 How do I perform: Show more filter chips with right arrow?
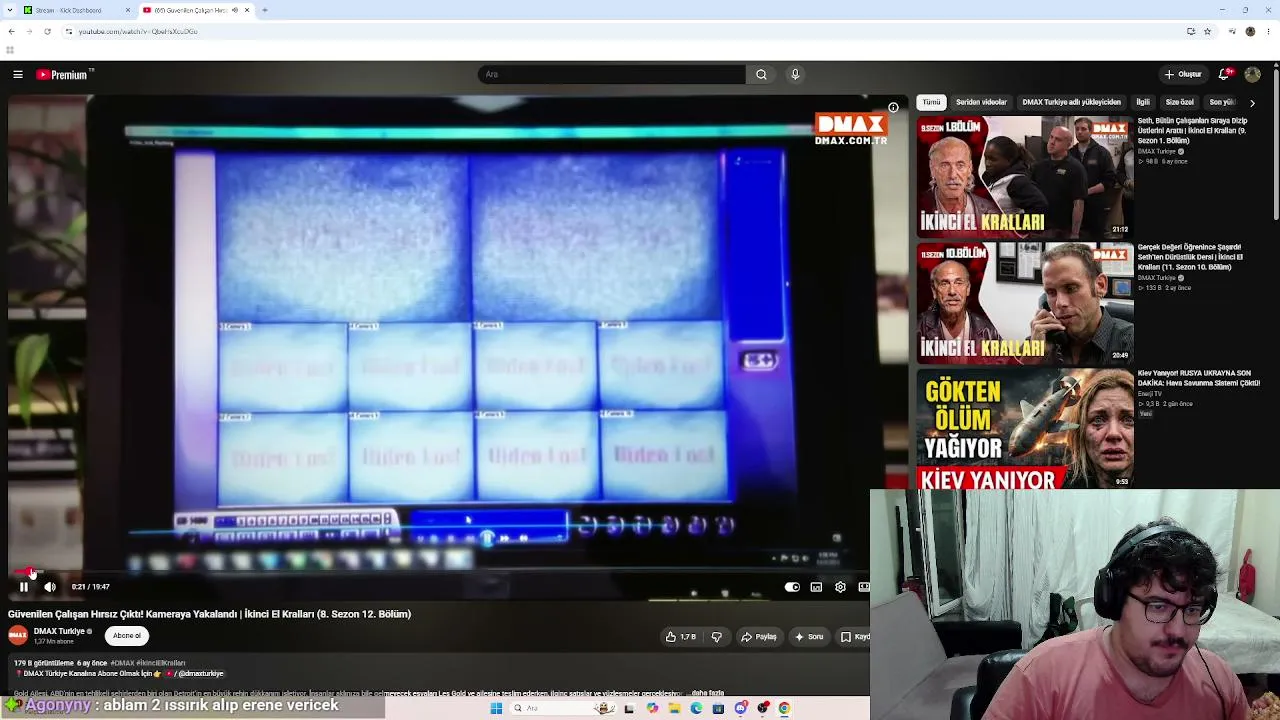point(1252,103)
